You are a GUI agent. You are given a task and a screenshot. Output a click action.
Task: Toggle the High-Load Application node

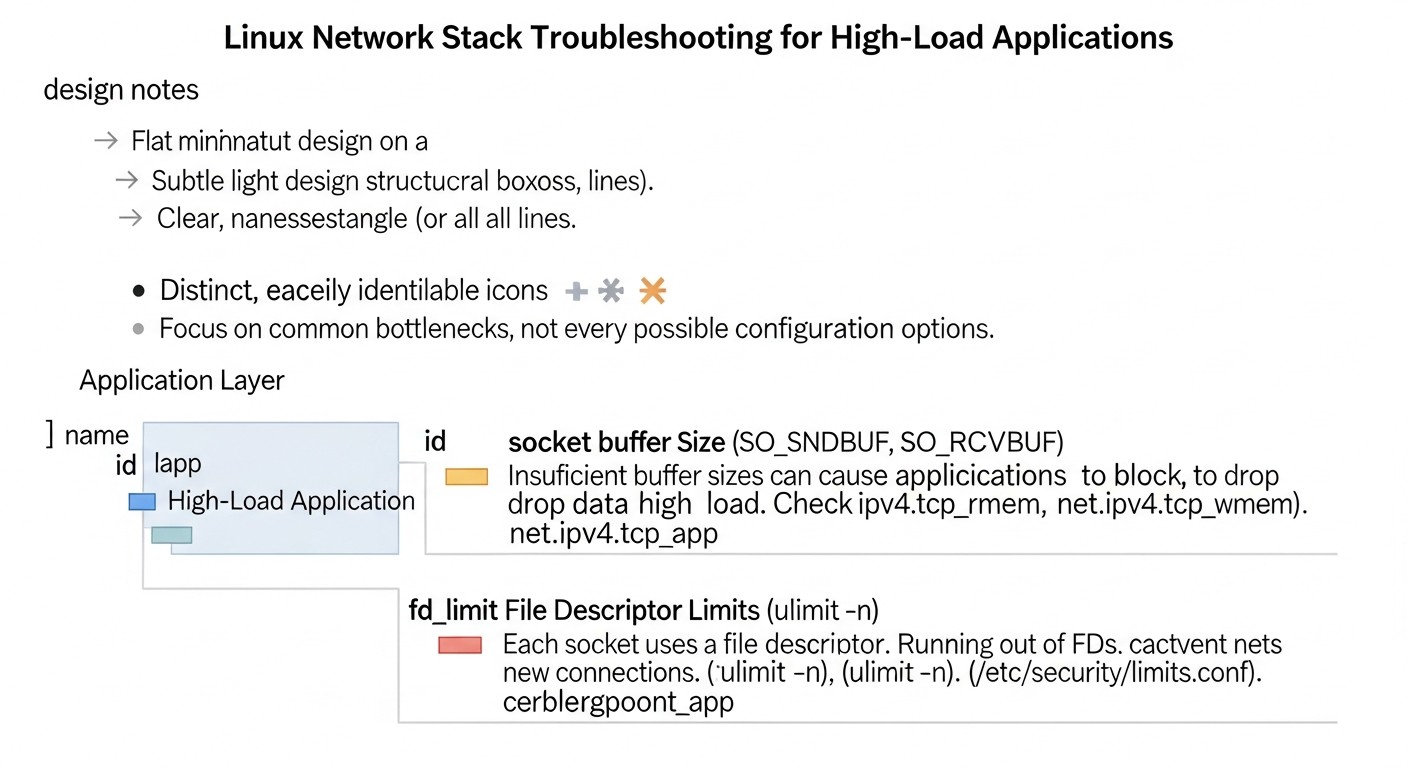pyautogui.click(x=291, y=501)
